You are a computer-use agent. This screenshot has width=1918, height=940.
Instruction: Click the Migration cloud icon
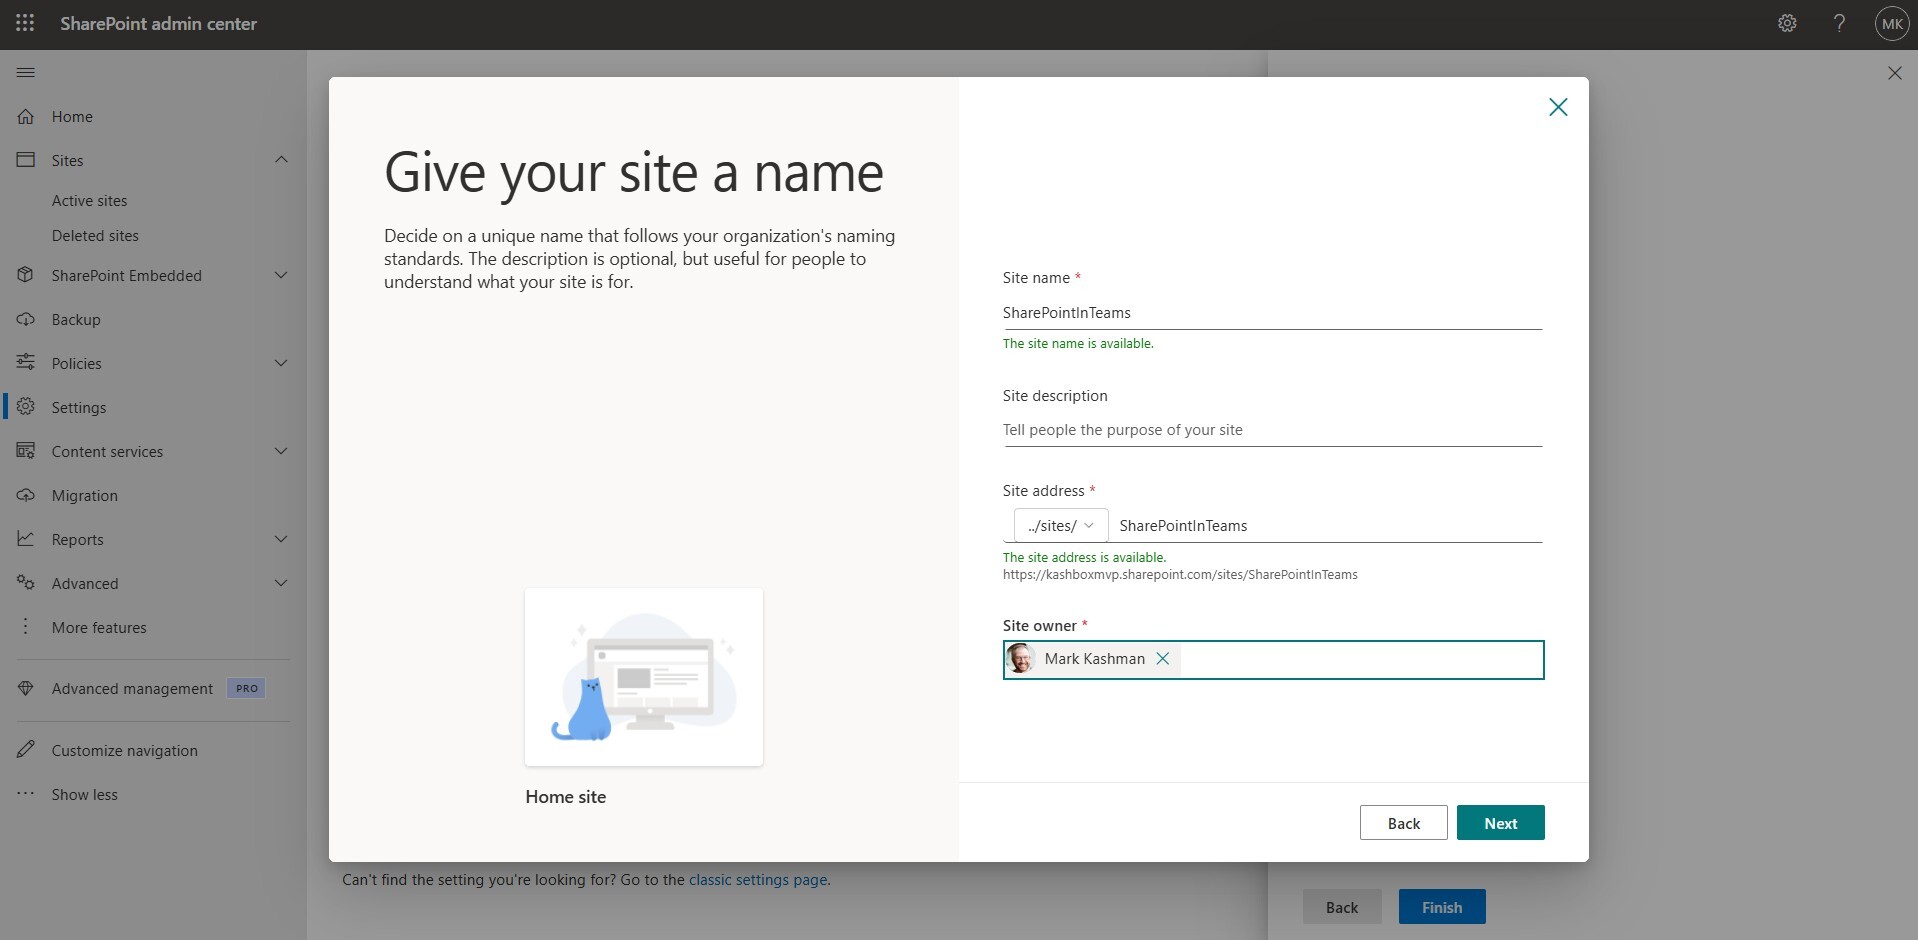26,495
